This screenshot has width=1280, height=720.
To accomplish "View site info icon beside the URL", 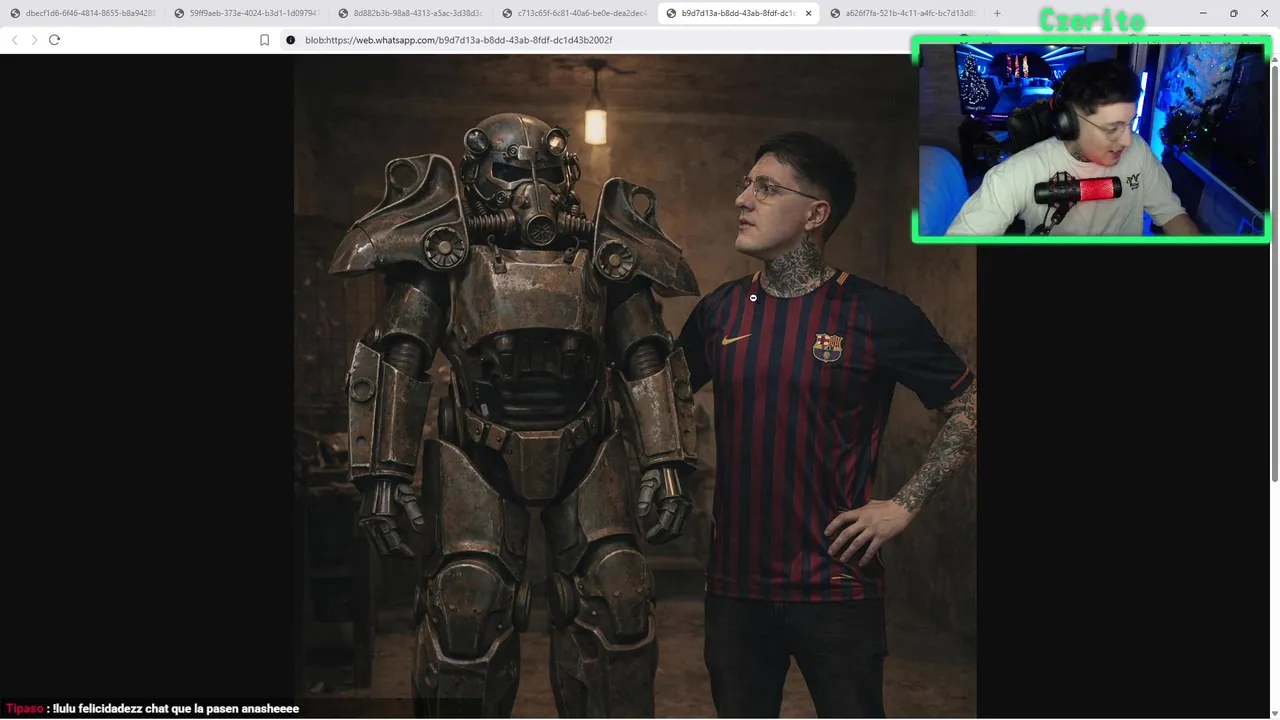I will click(x=291, y=40).
